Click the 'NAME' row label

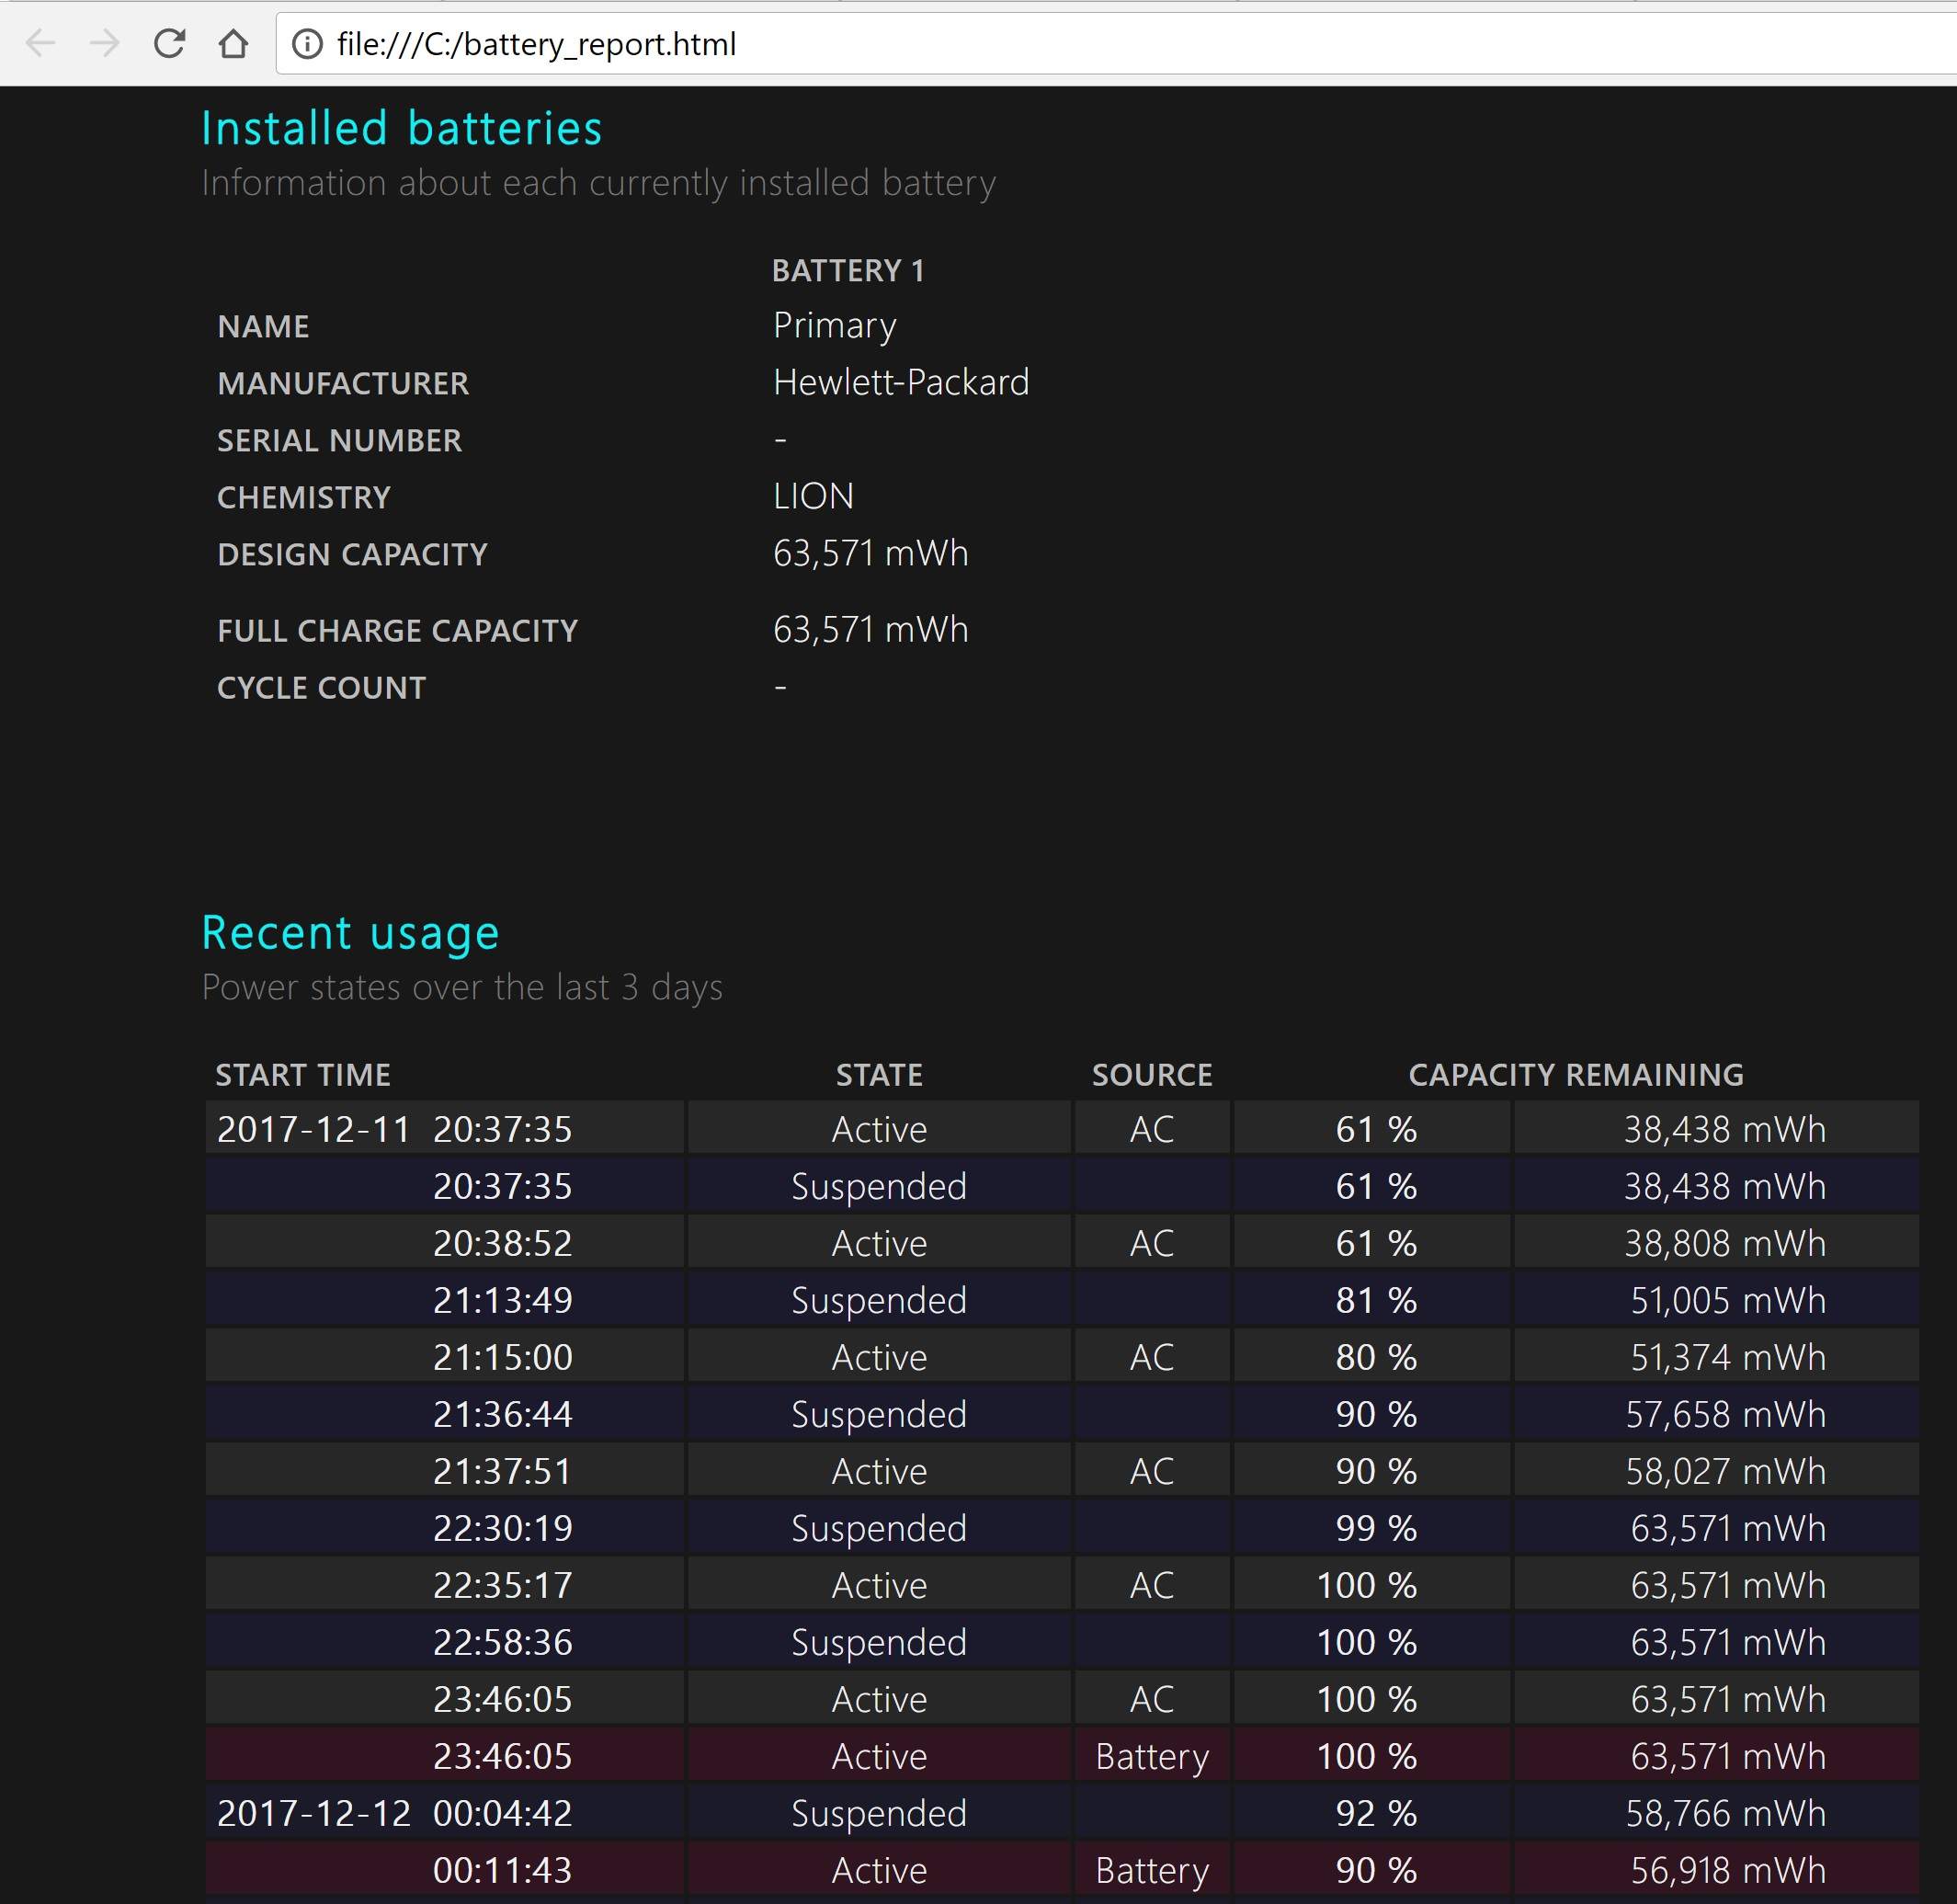coord(263,326)
